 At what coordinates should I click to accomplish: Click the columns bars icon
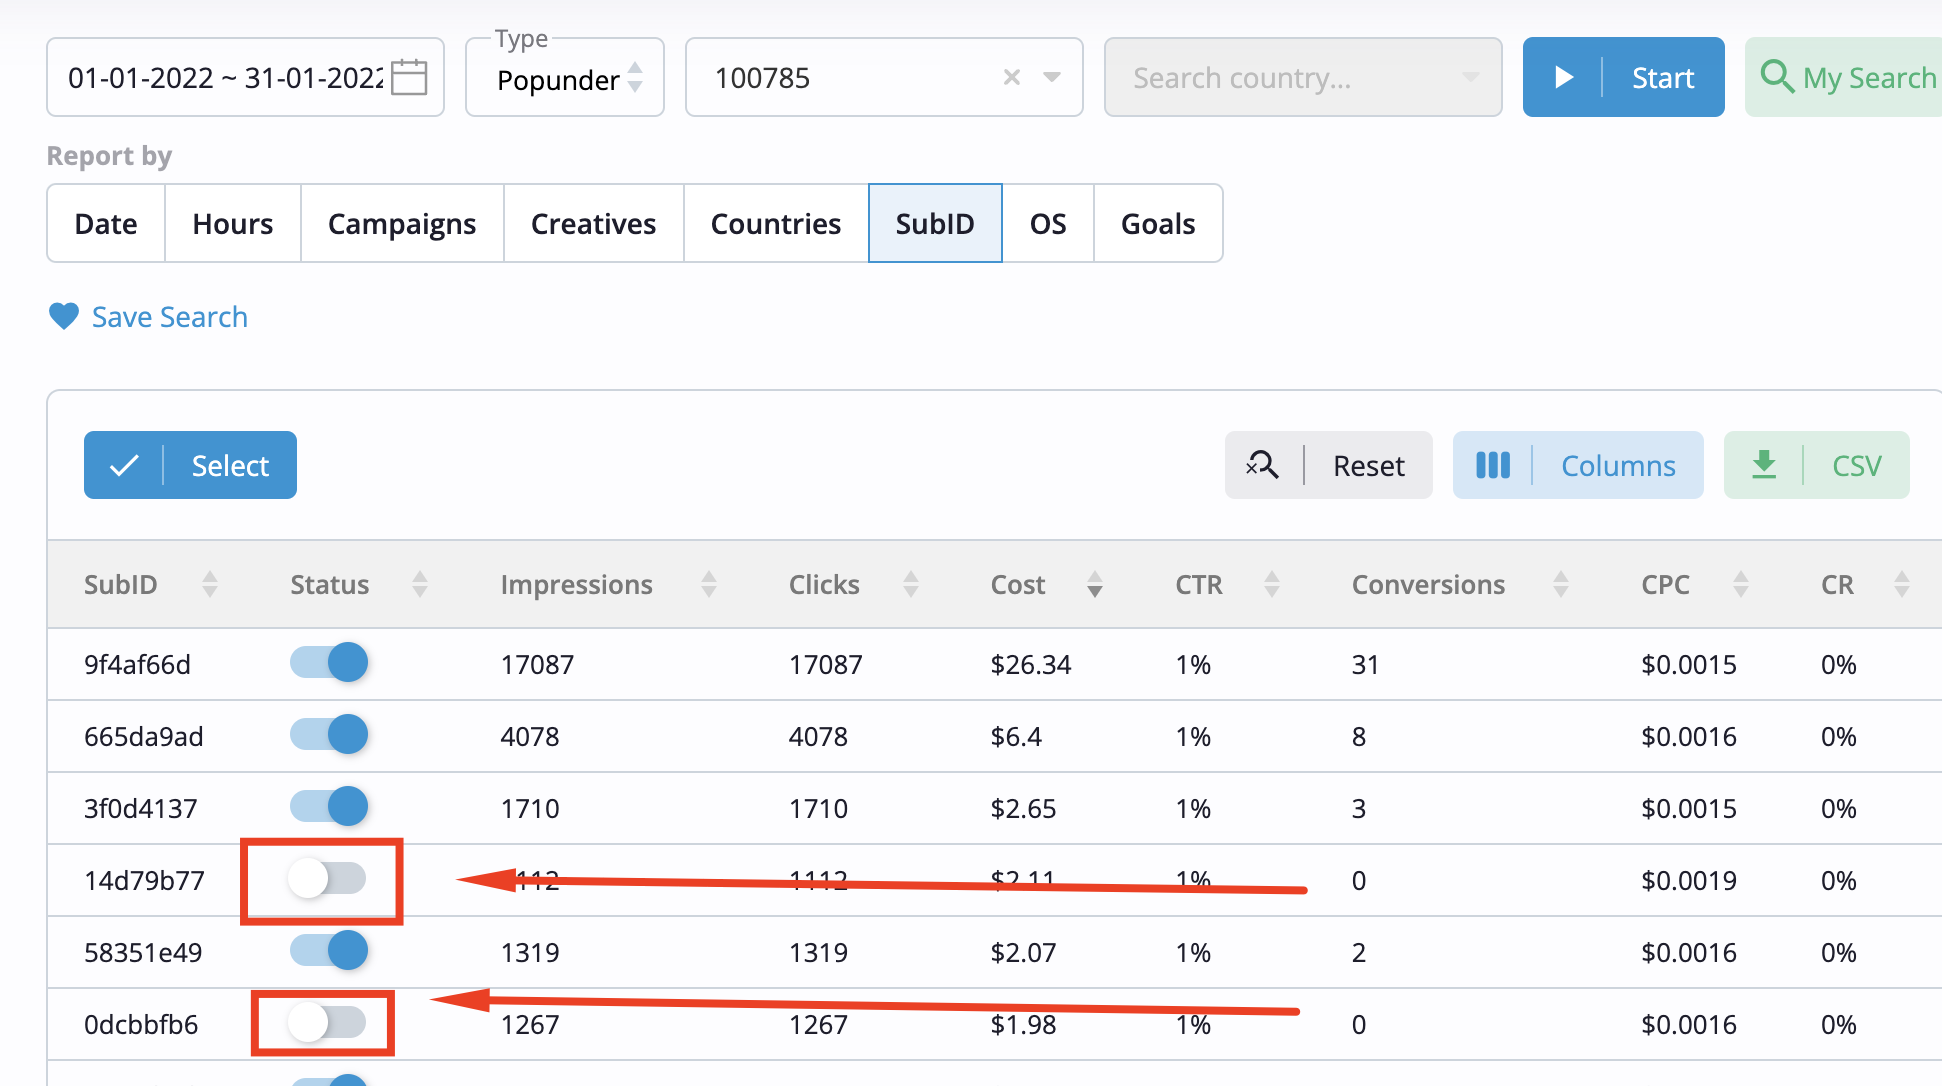(x=1493, y=465)
